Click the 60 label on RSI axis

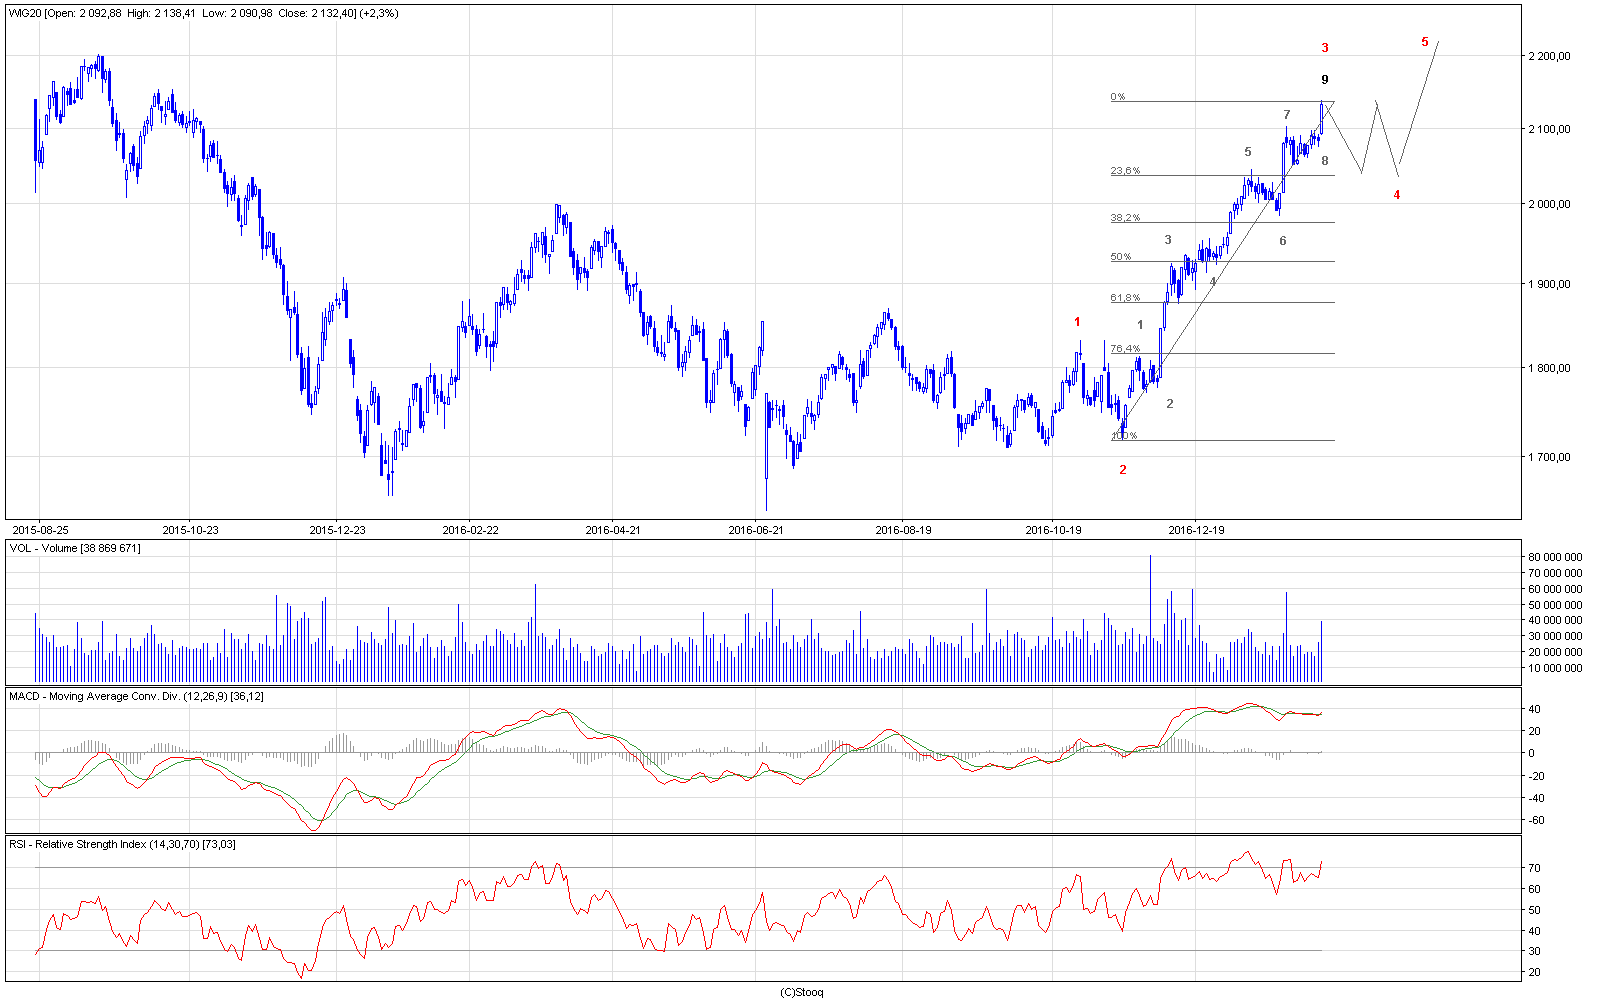coord(1535,889)
